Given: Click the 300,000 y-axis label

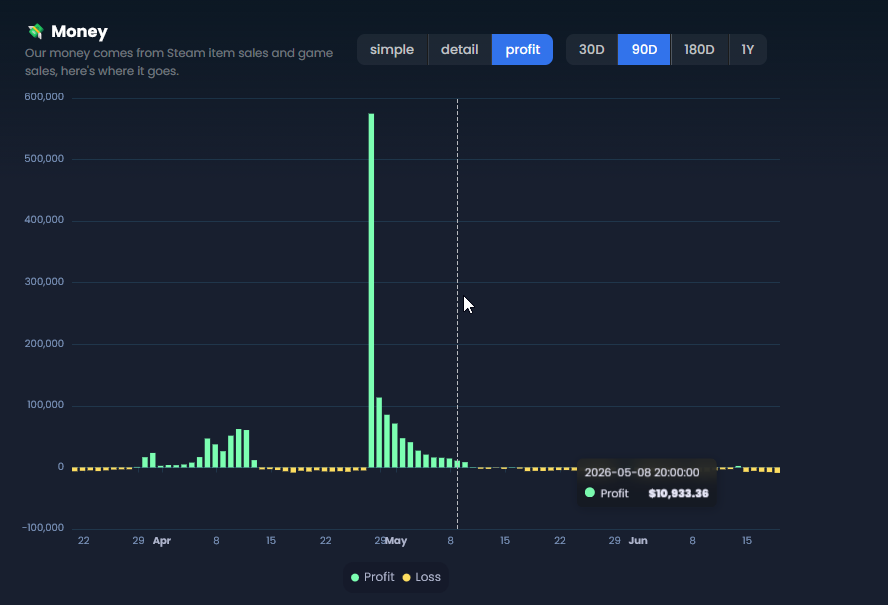Looking at the screenshot, I should pos(44,282).
